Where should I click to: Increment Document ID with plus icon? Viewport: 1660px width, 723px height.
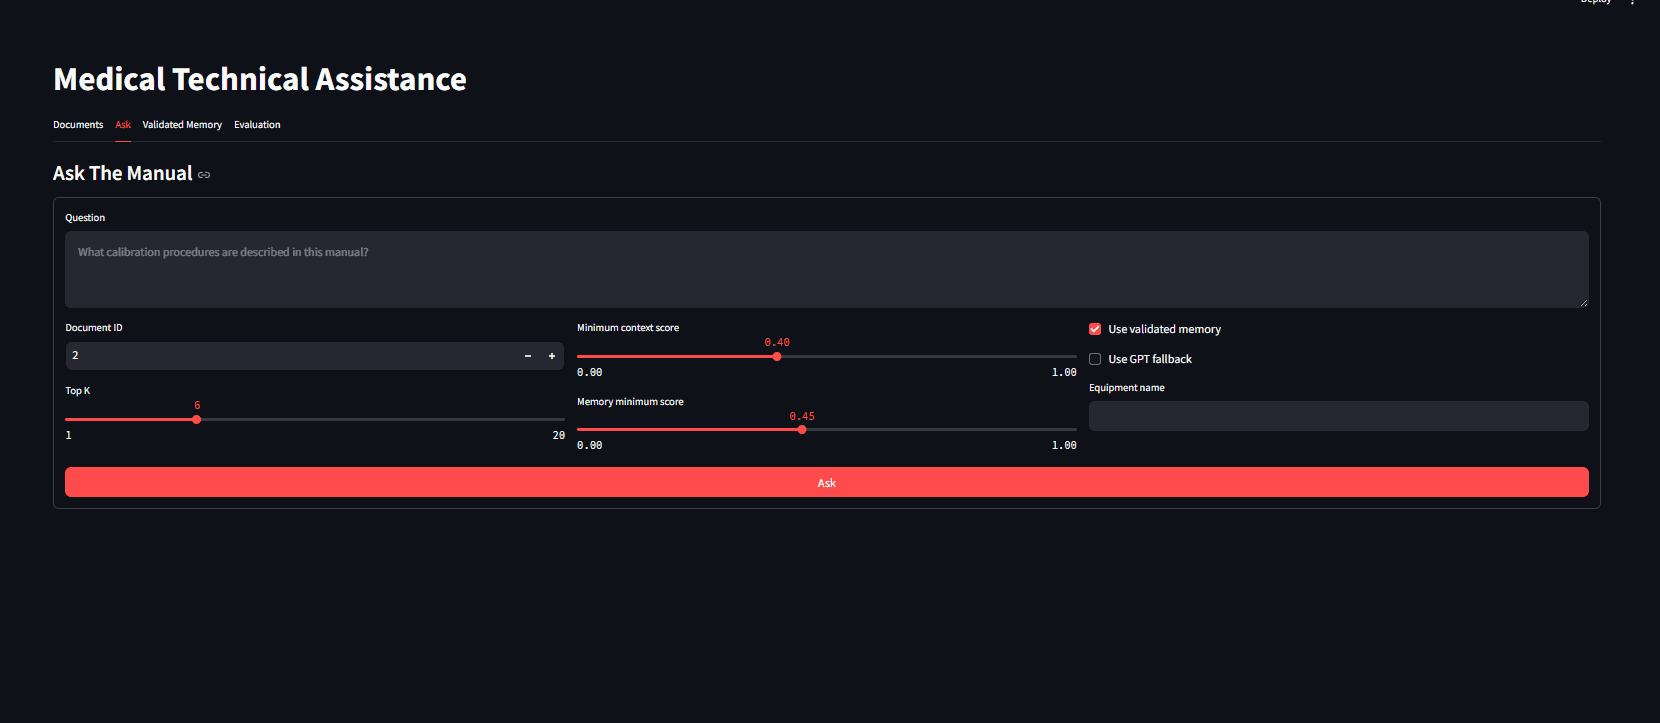(x=552, y=356)
